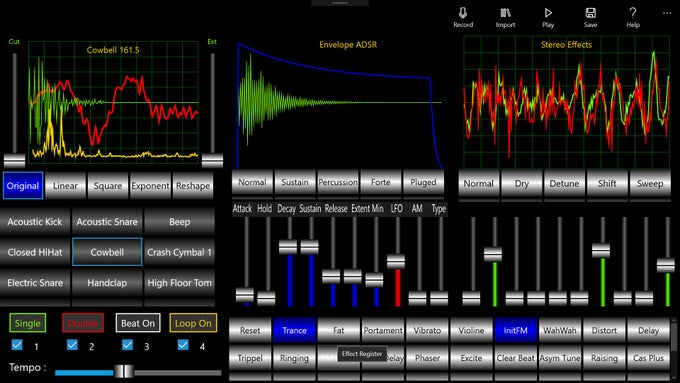
Task: Enable the Loop On toggle
Action: click(193, 323)
